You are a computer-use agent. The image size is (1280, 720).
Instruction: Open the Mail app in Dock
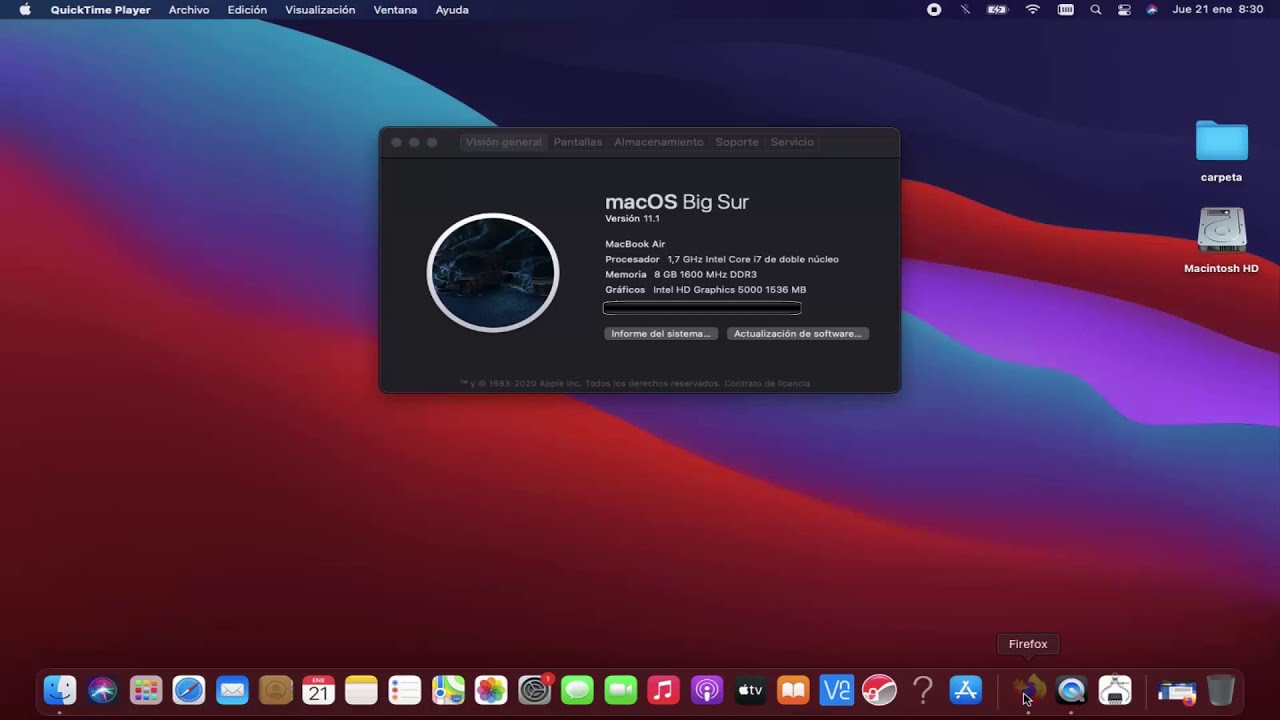pyautogui.click(x=232, y=690)
